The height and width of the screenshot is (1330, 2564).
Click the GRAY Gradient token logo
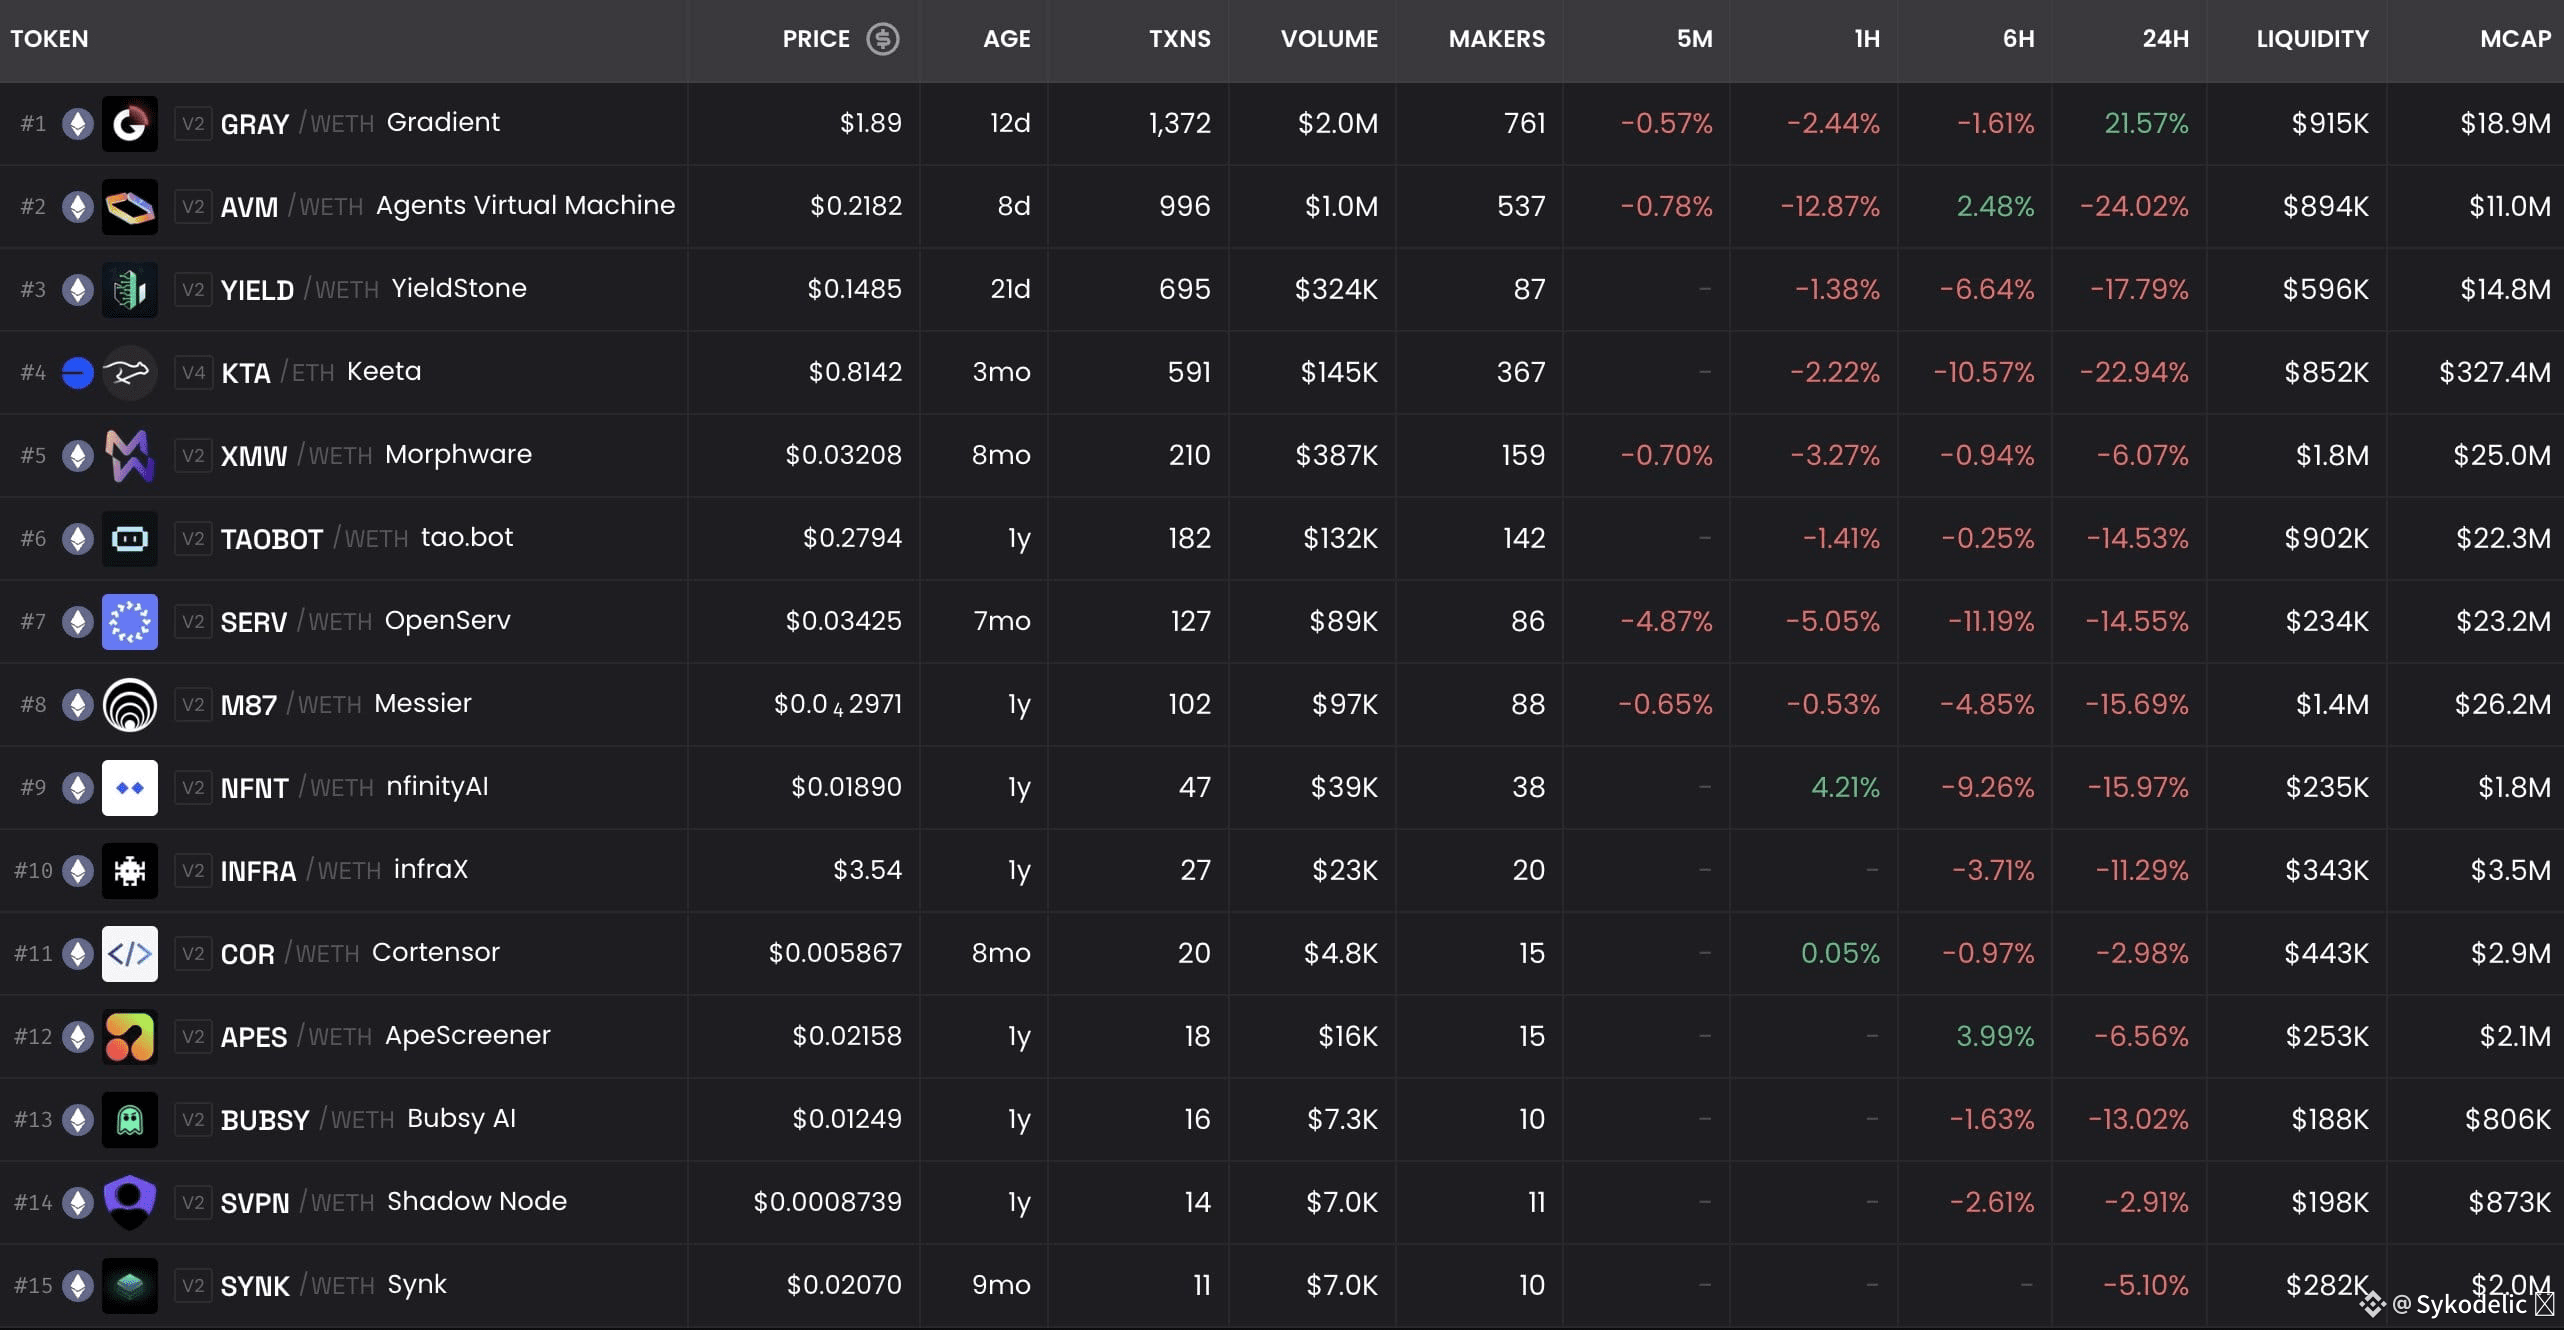pos(130,124)
